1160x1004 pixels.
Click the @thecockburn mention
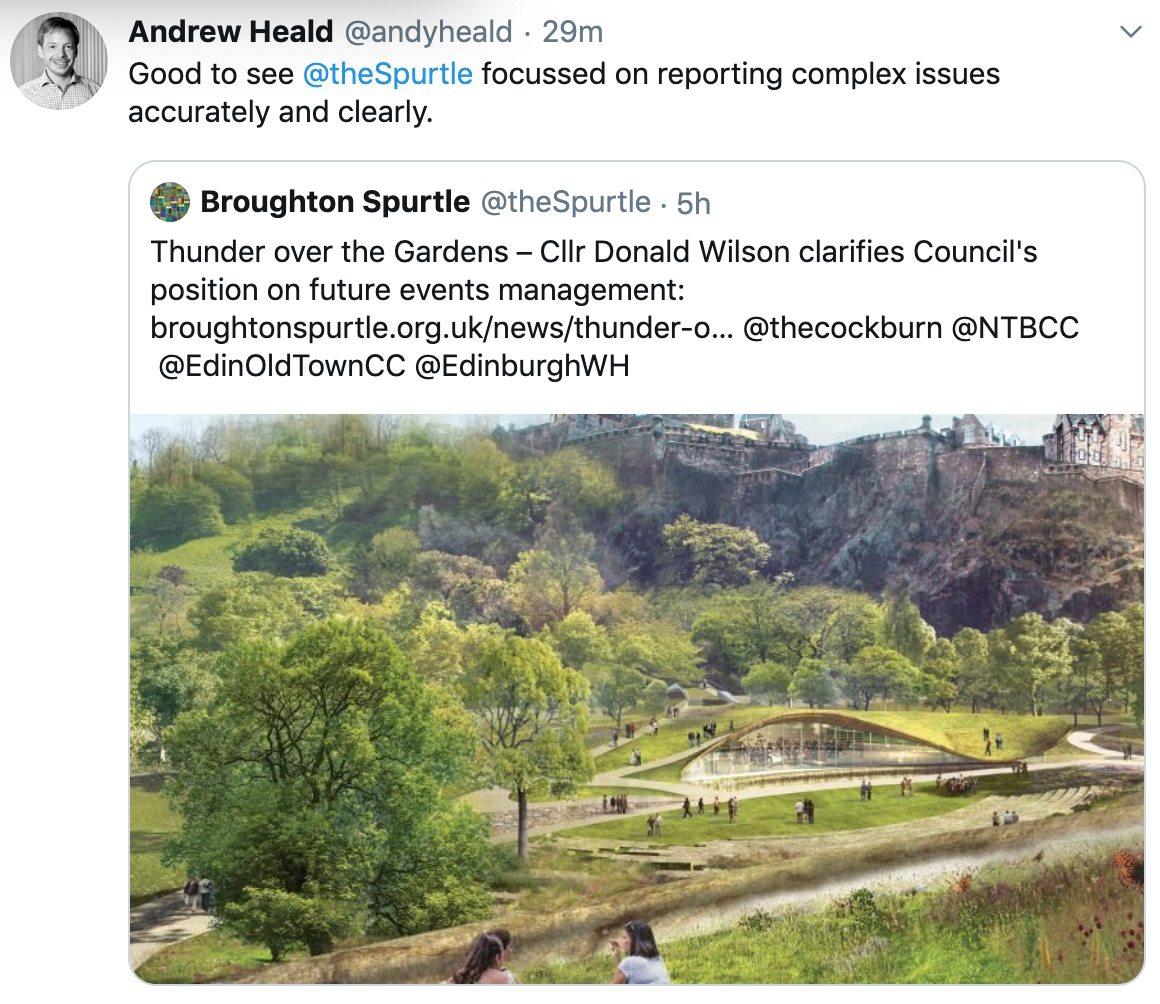click(843, 328)
